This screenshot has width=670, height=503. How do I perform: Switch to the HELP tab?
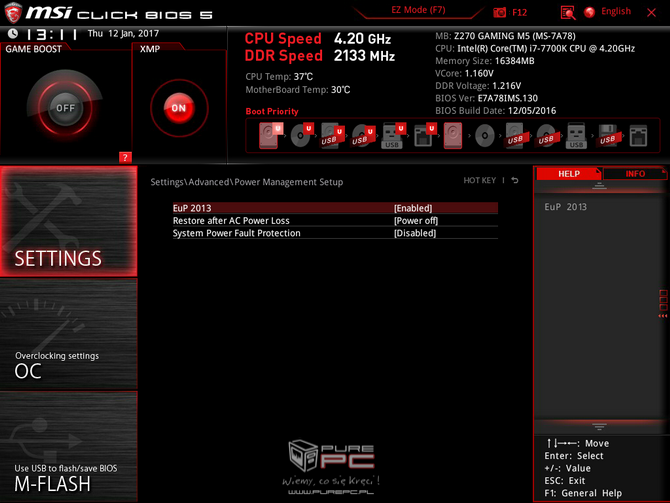coord(569,174)
